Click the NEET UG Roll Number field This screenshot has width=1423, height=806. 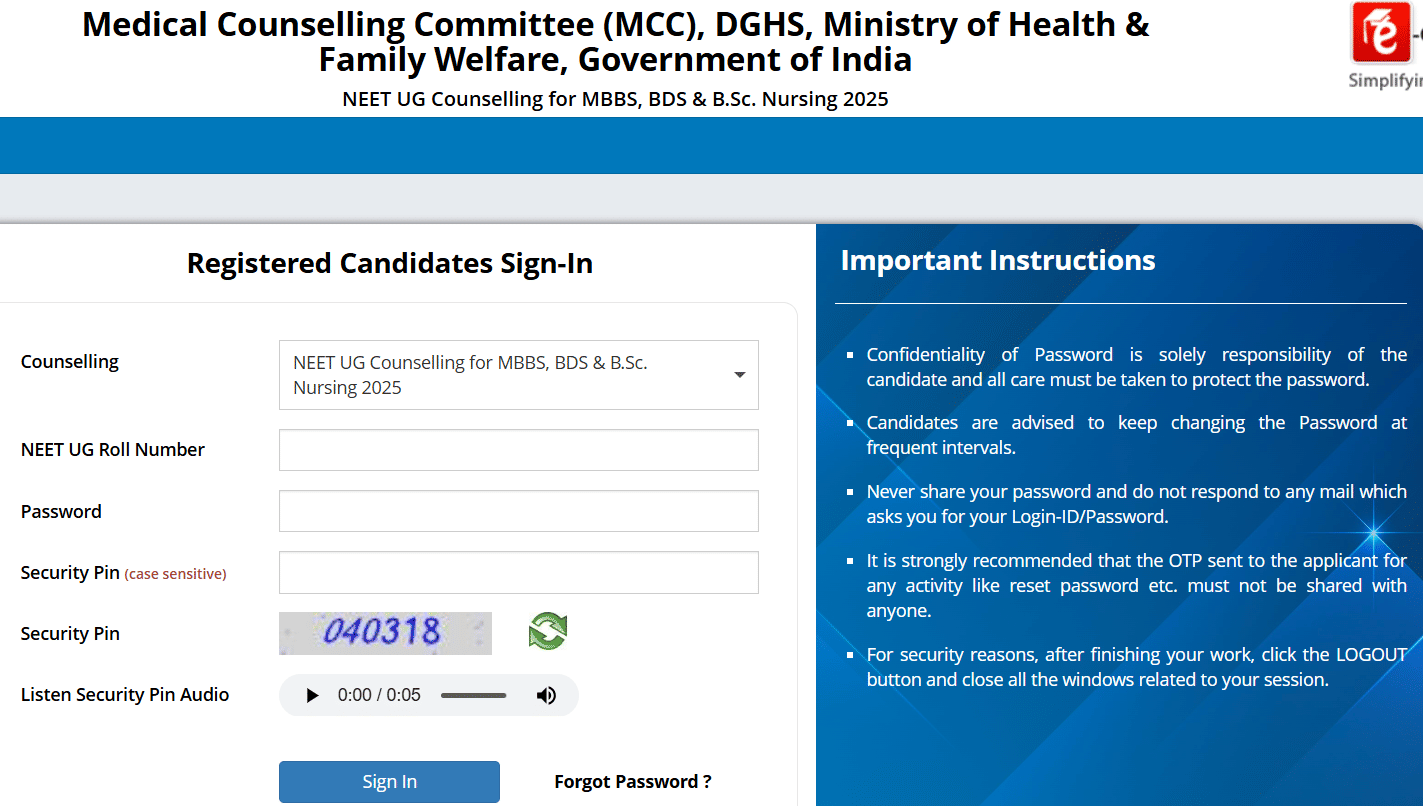pyautogui.click(x=518, y=450)
